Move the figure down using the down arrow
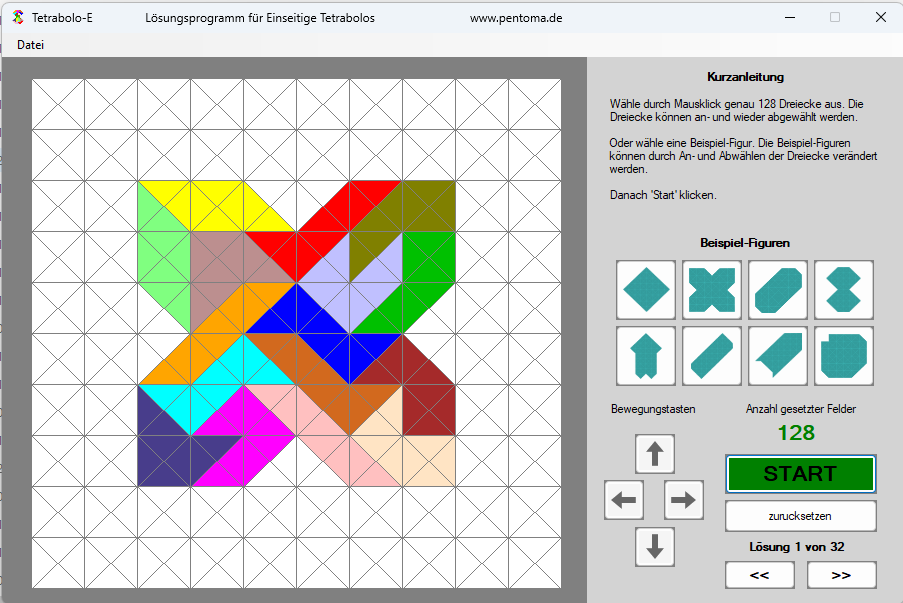Image resolution: width=903 pixels, height=603 pixels. click(654, 547)
